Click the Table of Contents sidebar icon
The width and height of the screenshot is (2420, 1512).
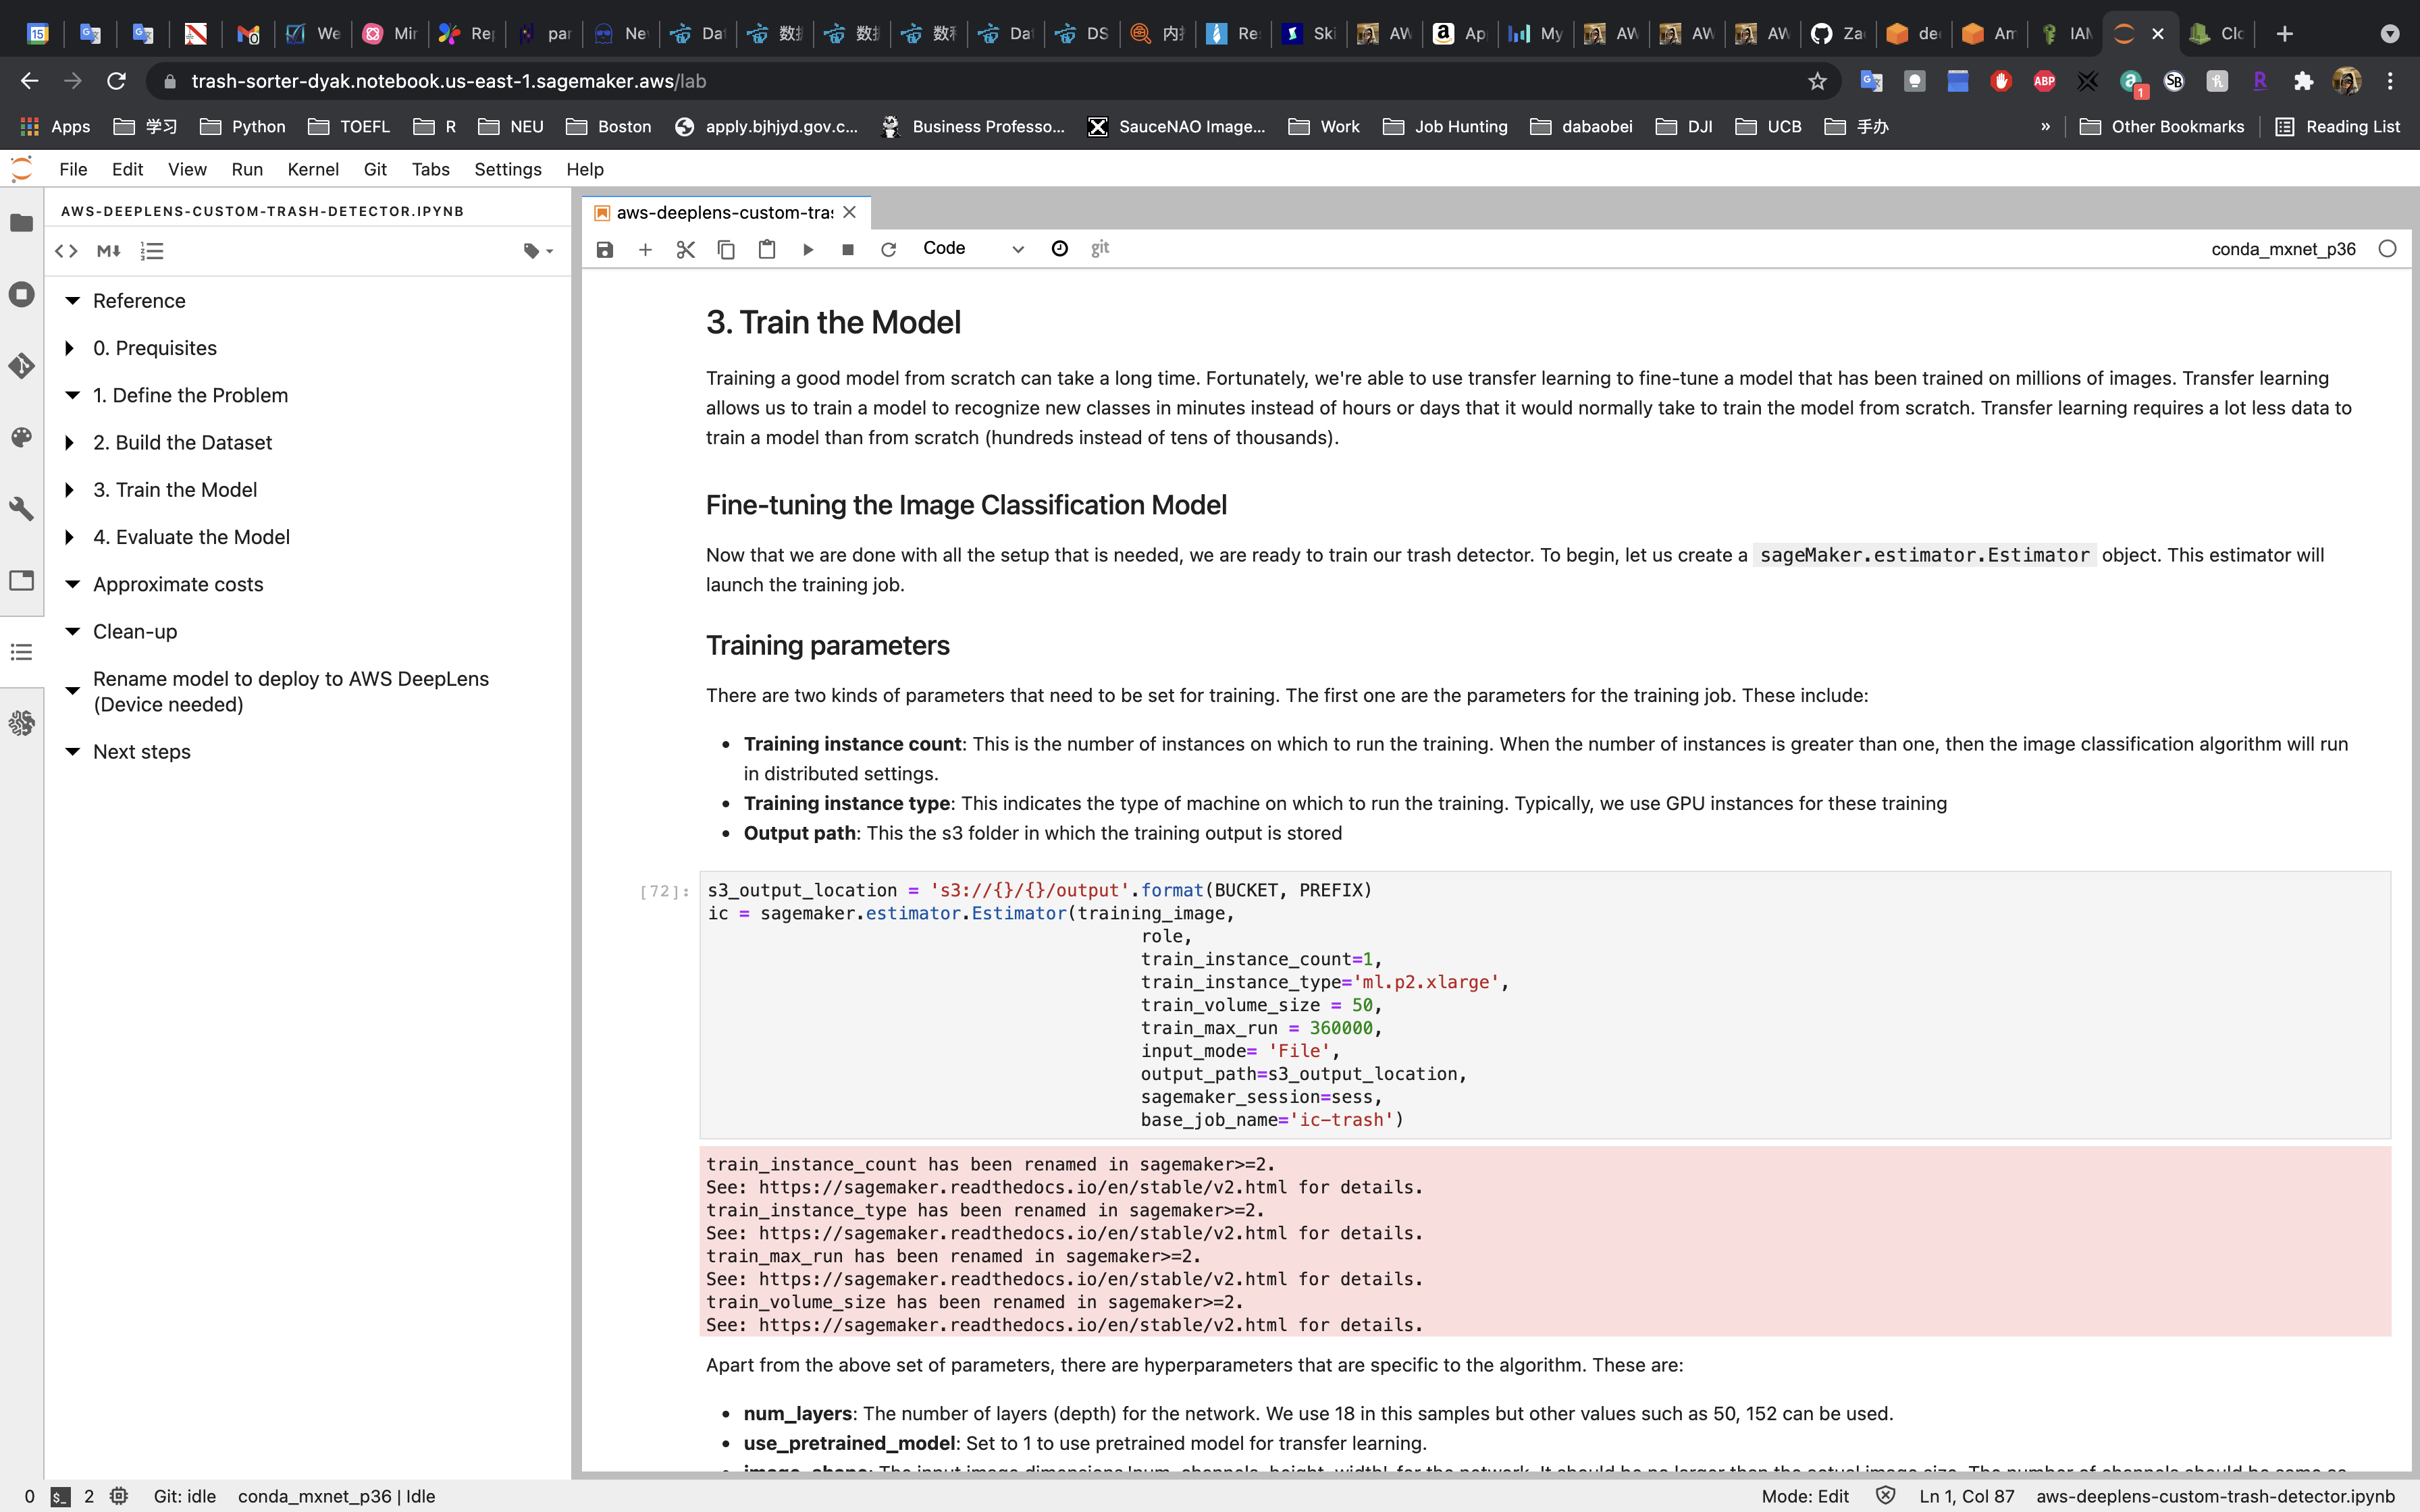click(x=21, y=652)
